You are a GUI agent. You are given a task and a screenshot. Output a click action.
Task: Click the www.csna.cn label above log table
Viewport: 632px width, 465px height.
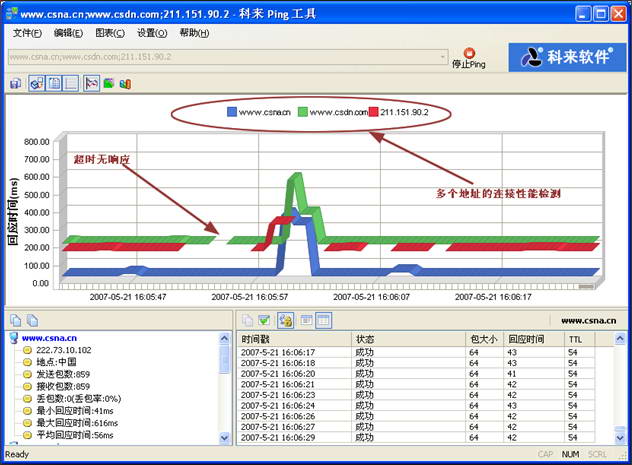[588, 321]
